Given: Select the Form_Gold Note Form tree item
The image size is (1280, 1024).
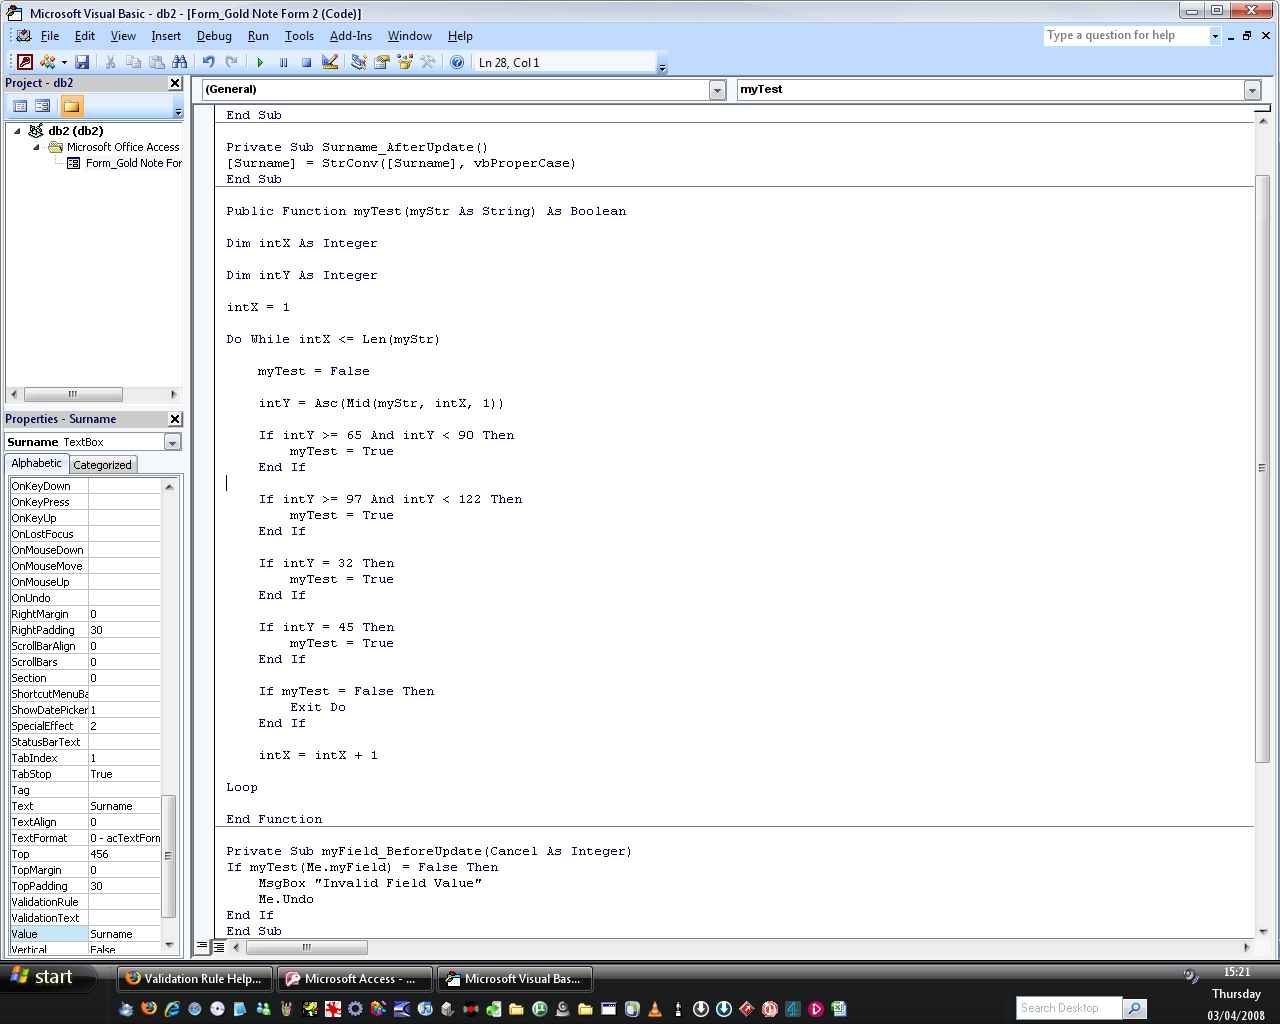Looking at the screenshot, I should tap(124, 163).
